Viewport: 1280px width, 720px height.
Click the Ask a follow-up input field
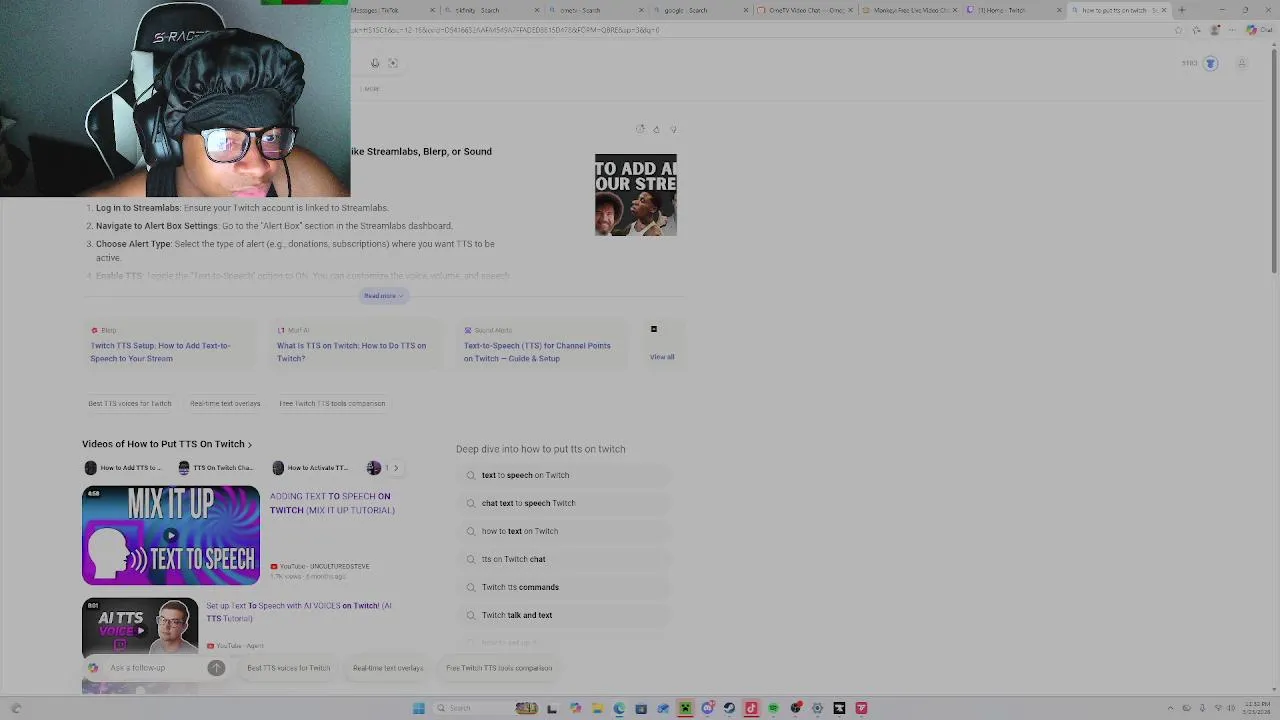(x=155, y=668)
